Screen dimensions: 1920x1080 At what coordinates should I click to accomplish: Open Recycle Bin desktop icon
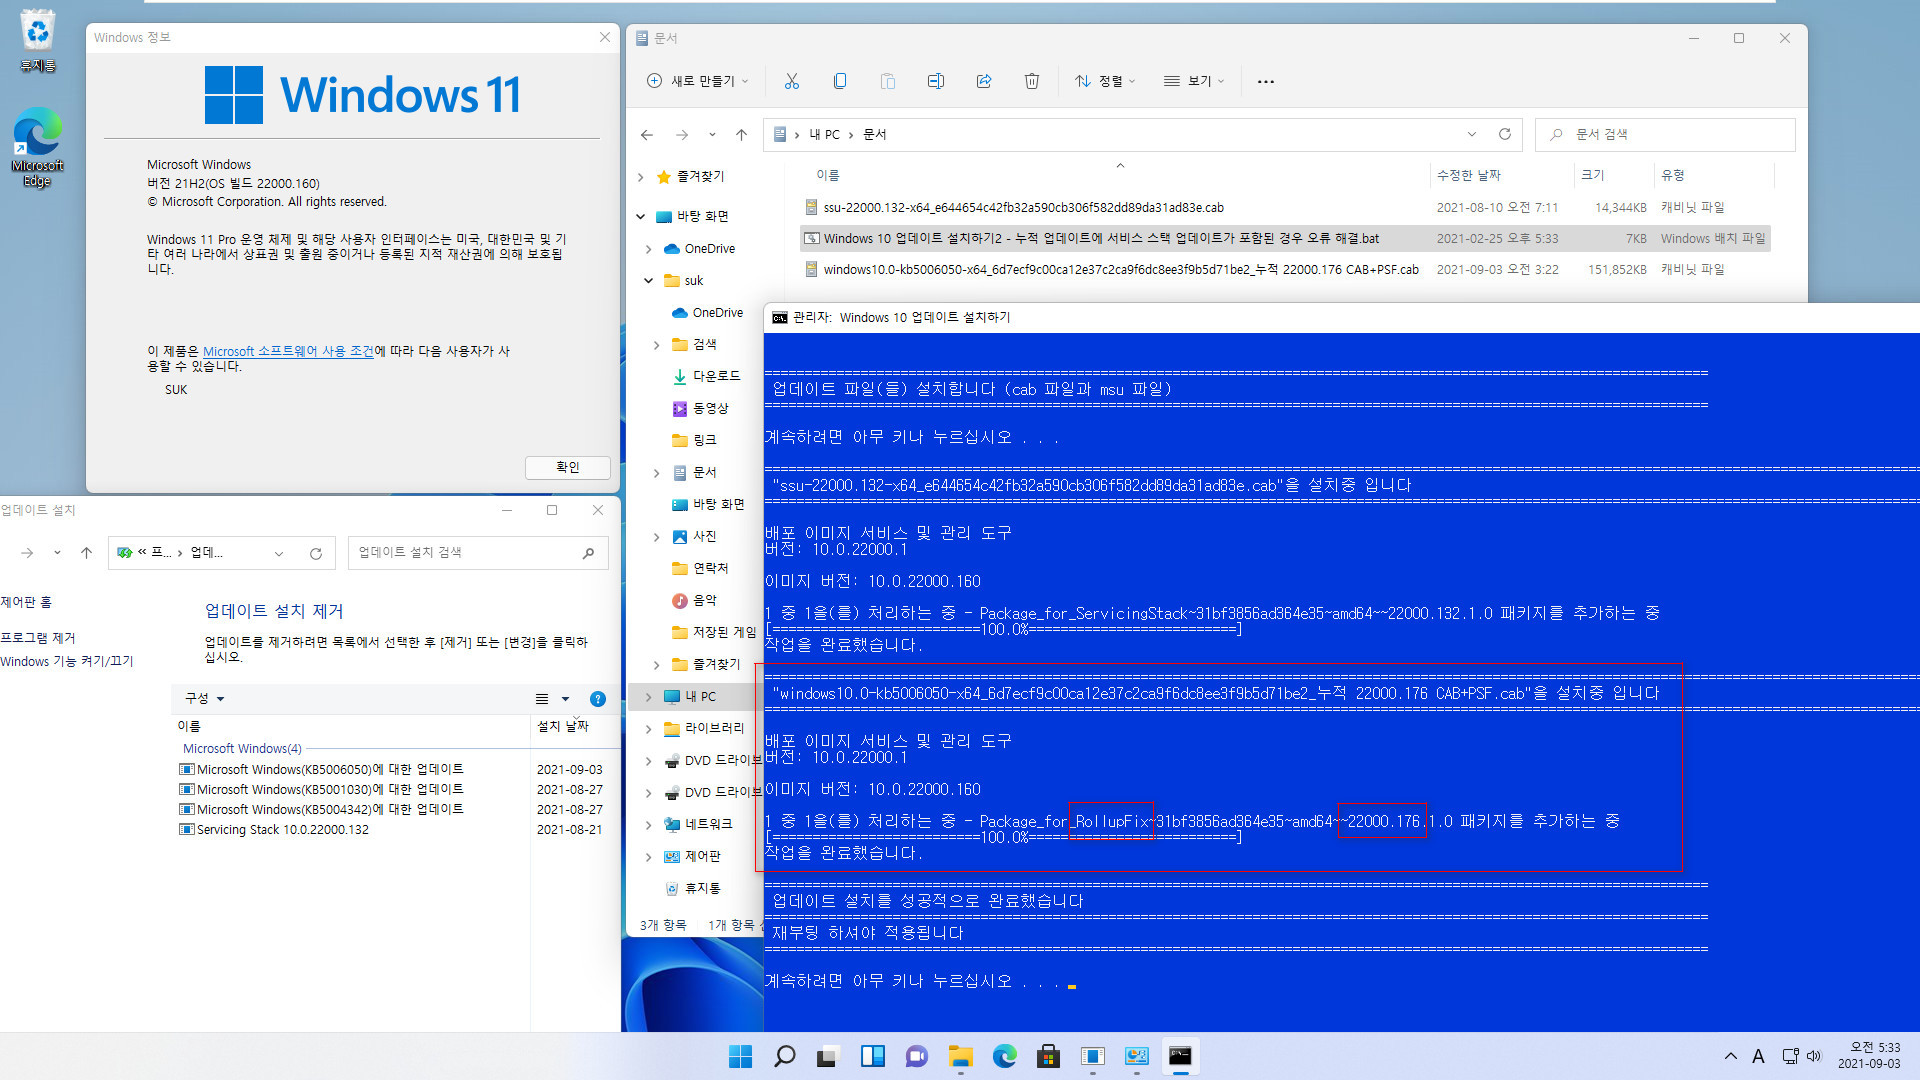37,40
